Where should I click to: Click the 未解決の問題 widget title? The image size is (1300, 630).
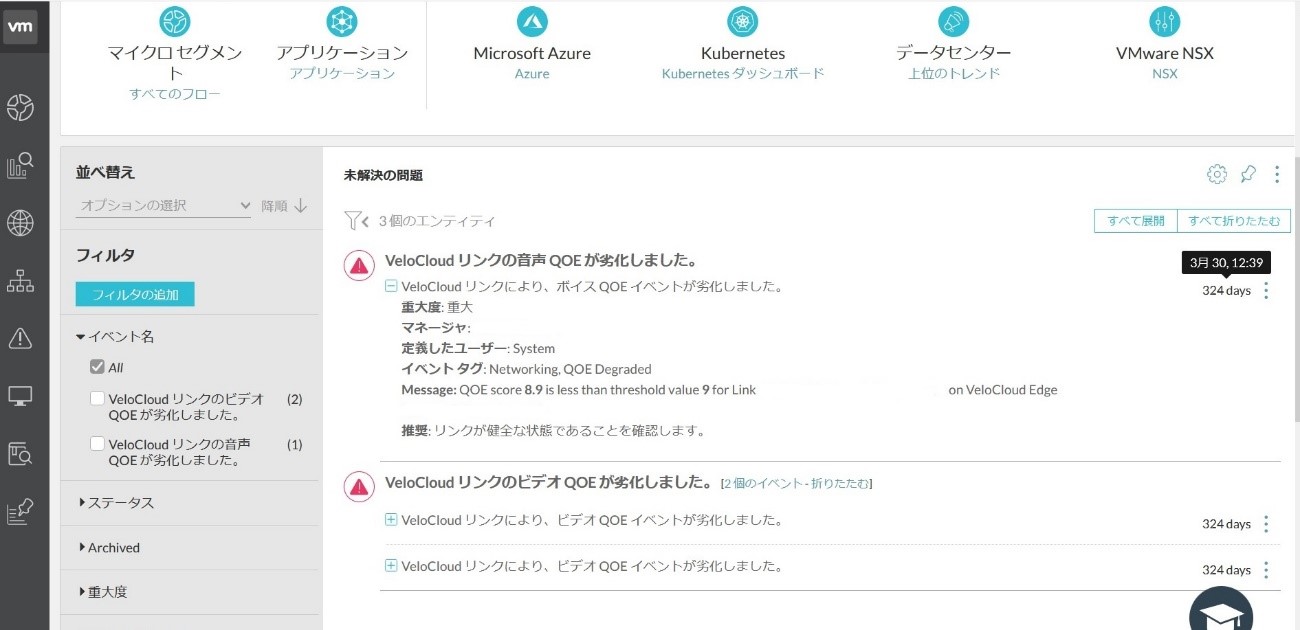click(383, 175)
